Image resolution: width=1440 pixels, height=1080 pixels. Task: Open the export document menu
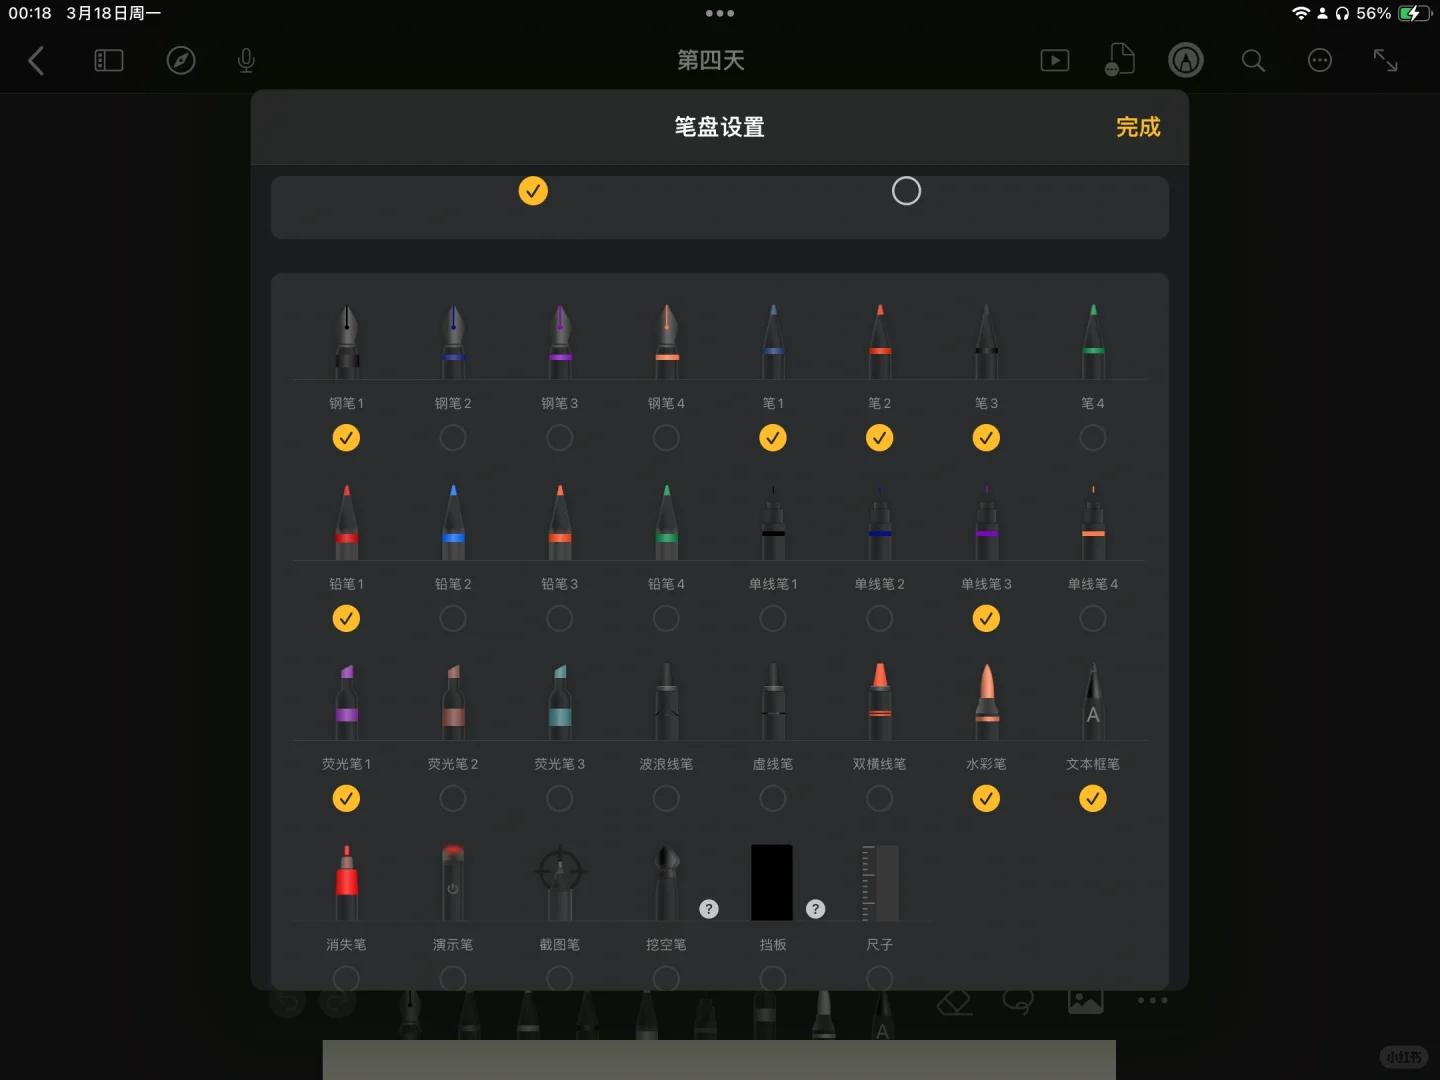point(1120,60)
